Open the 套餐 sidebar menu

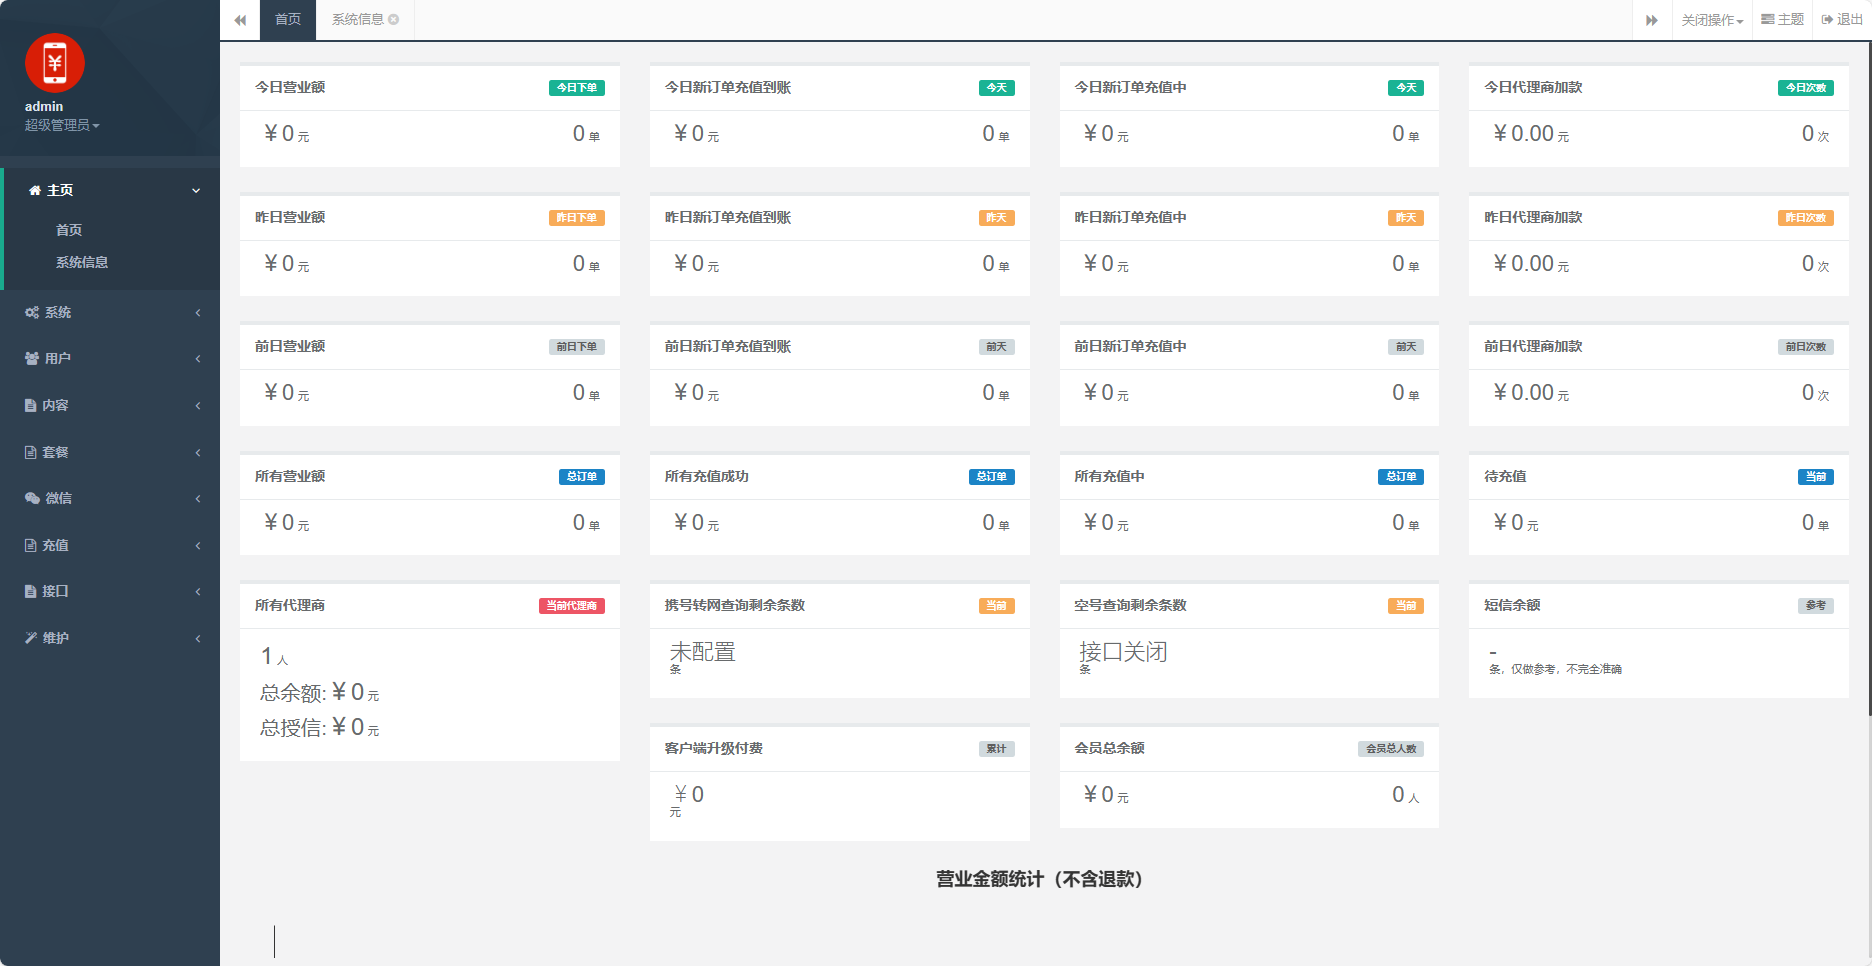(110, 452)
